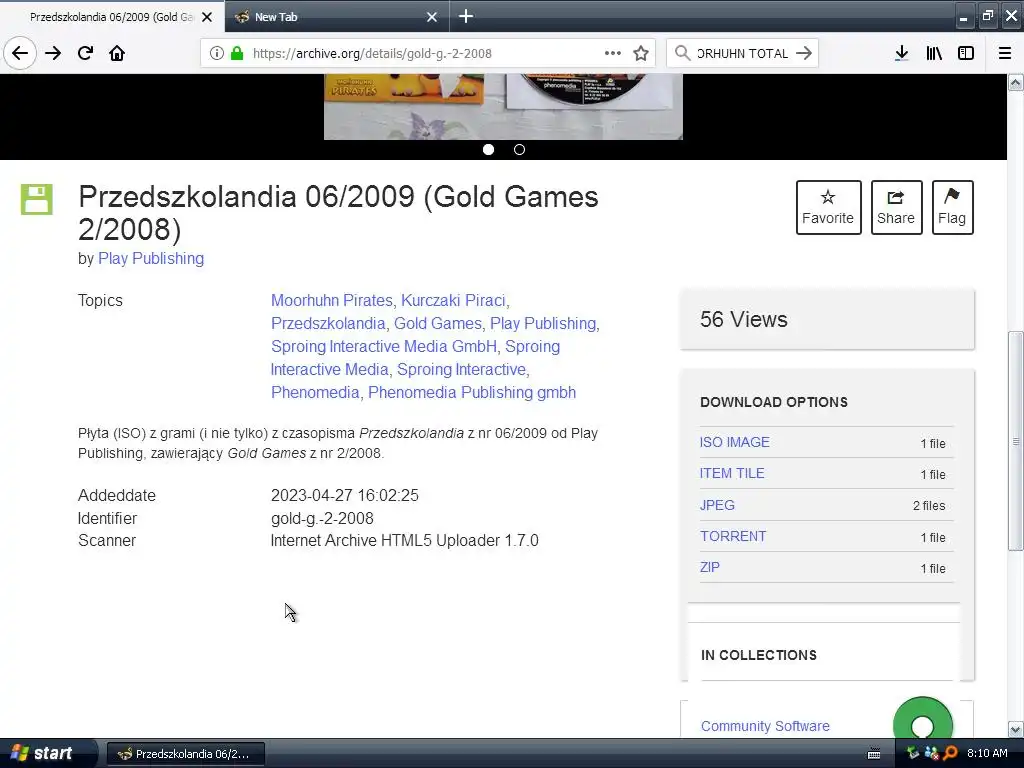Viewport: 1024px width, 768px height.
Task: Flag this item
Action: (x=952, y=208)
